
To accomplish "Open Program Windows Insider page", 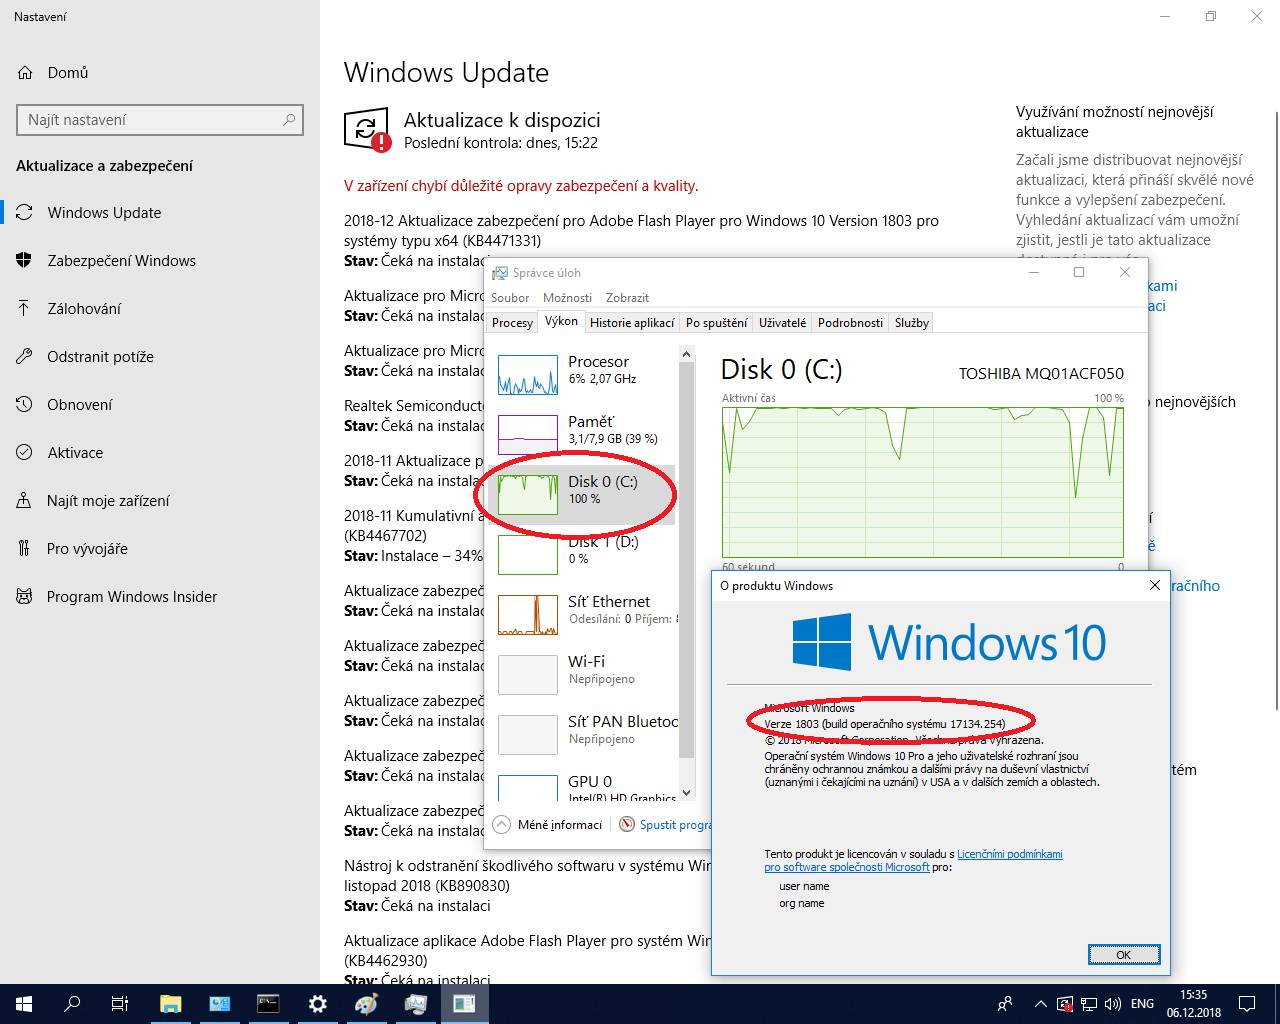I will (x=132, y=596).
